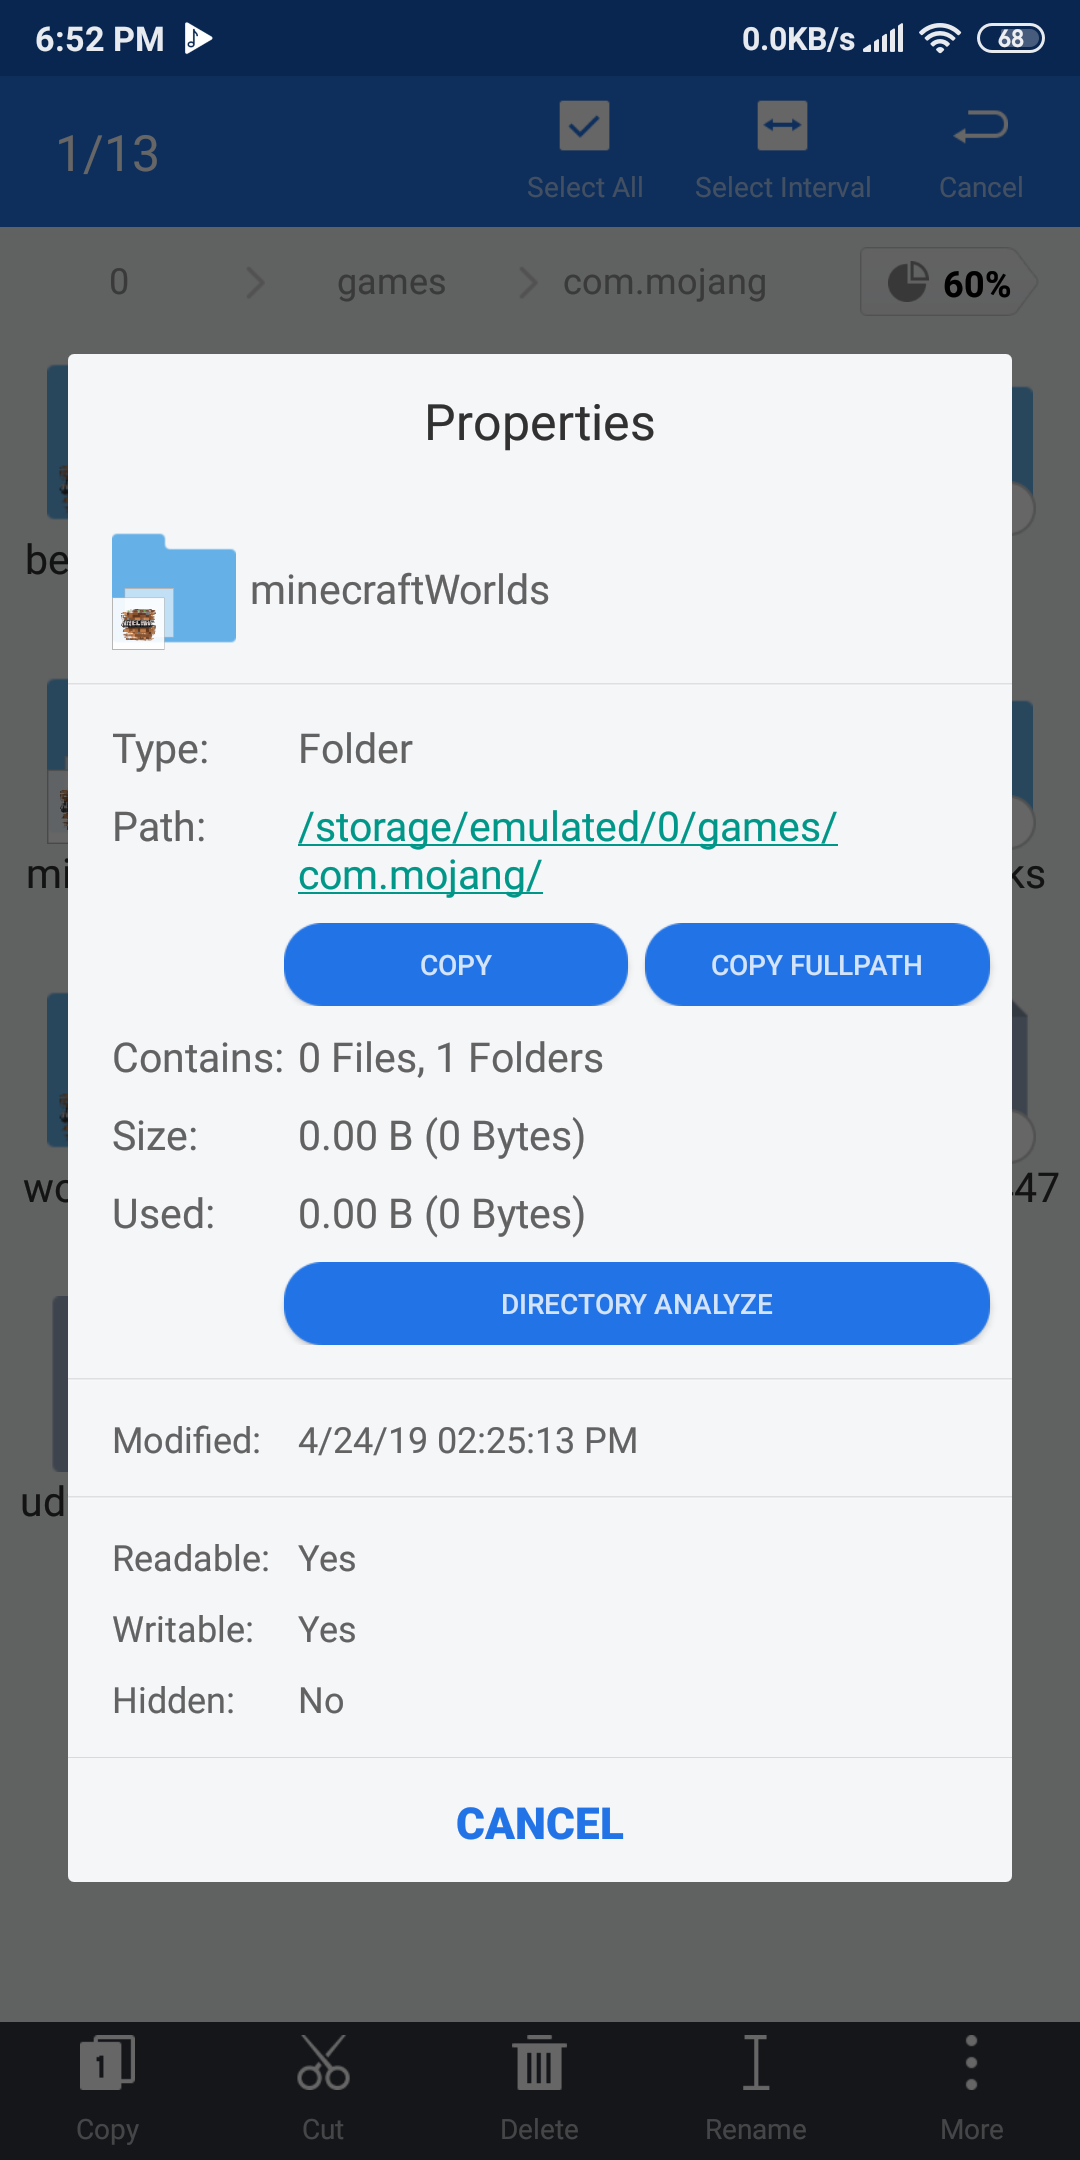
Task: Jump to root 0 breadcrumb
Action: (x=119, y=283)
